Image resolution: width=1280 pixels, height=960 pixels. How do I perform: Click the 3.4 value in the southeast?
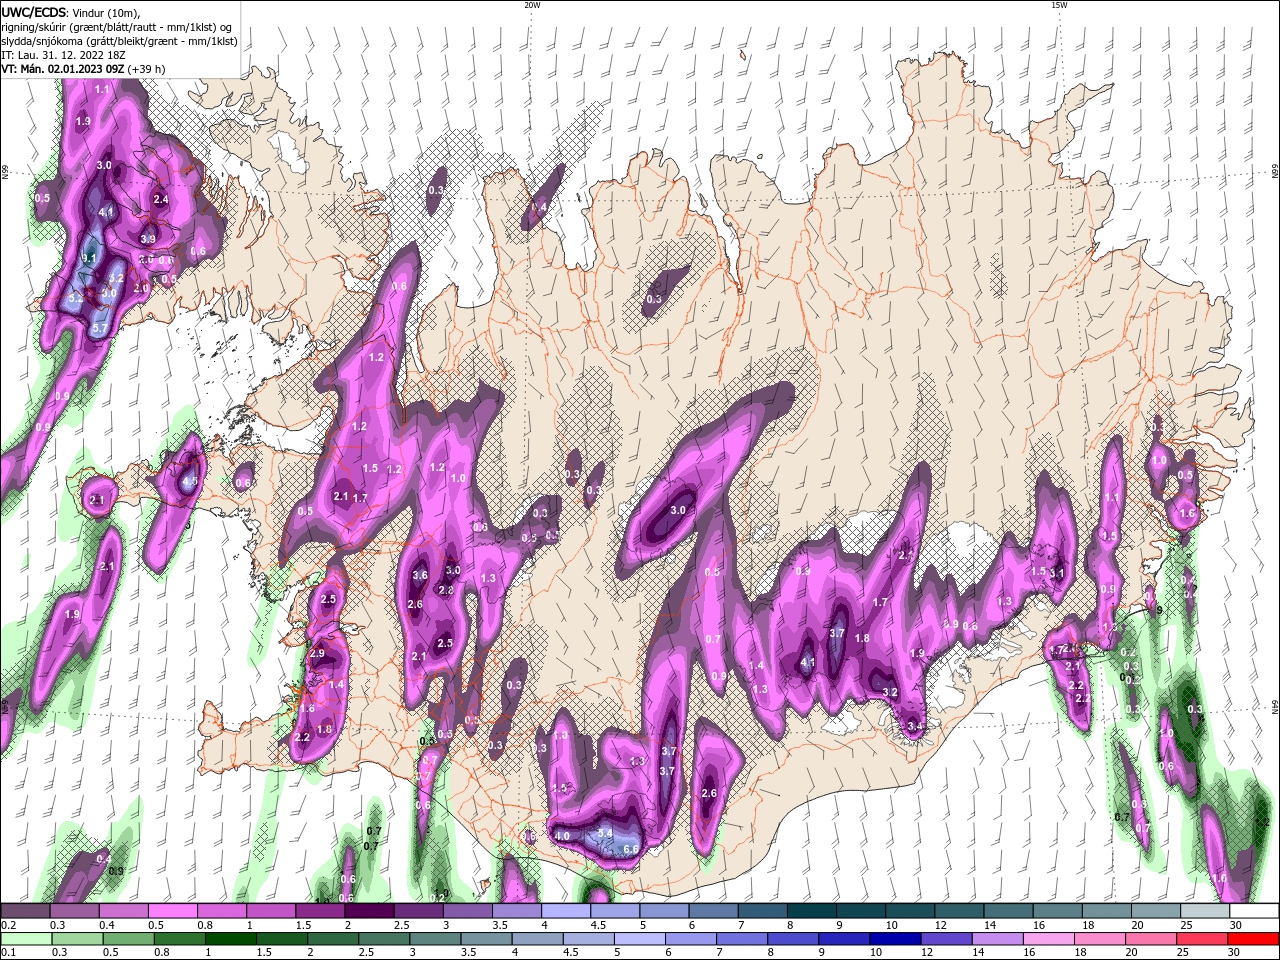914,725
